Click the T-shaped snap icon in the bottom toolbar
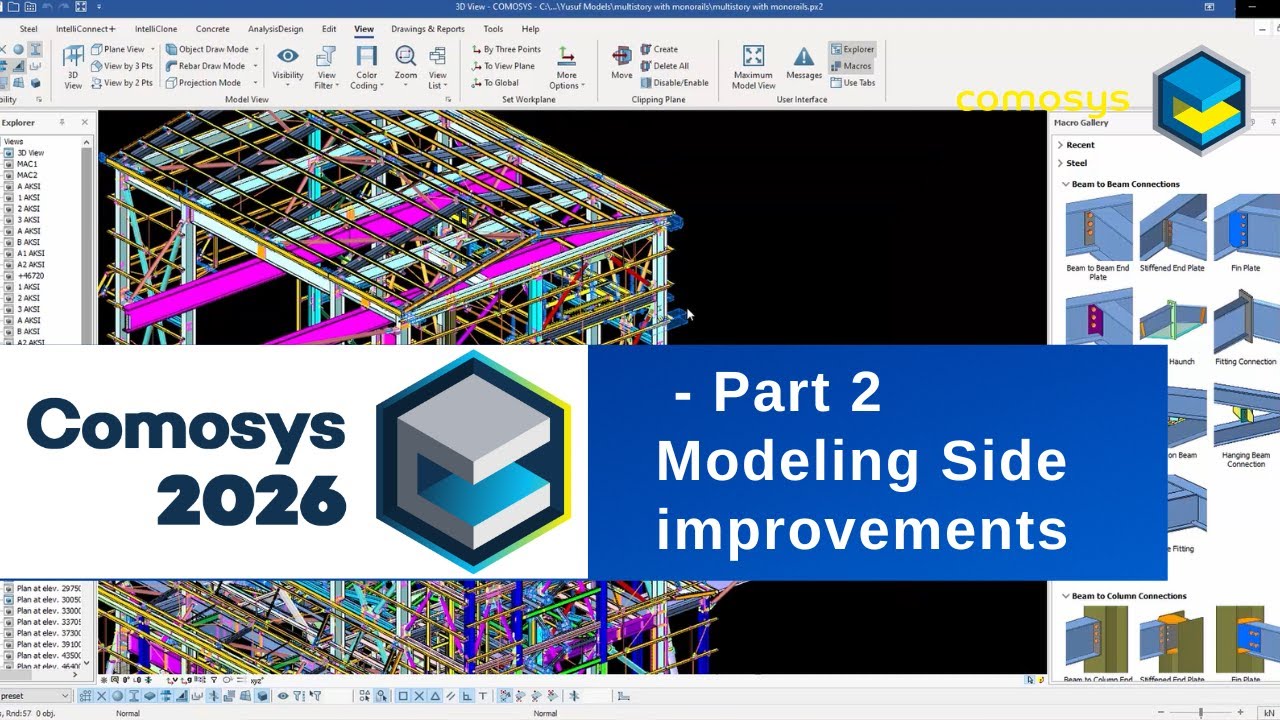The image size is (1280, 720). 483,696
